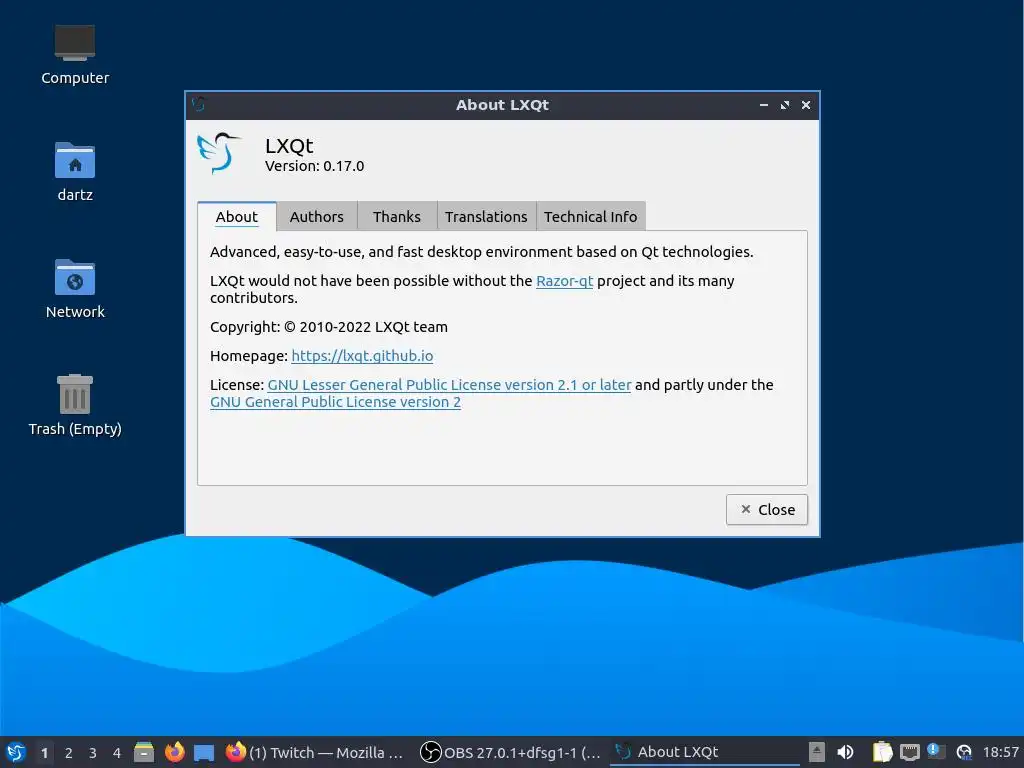Launch the file manager from the panel
This screenshot has width=1024, height=768.
coord(144,752)
